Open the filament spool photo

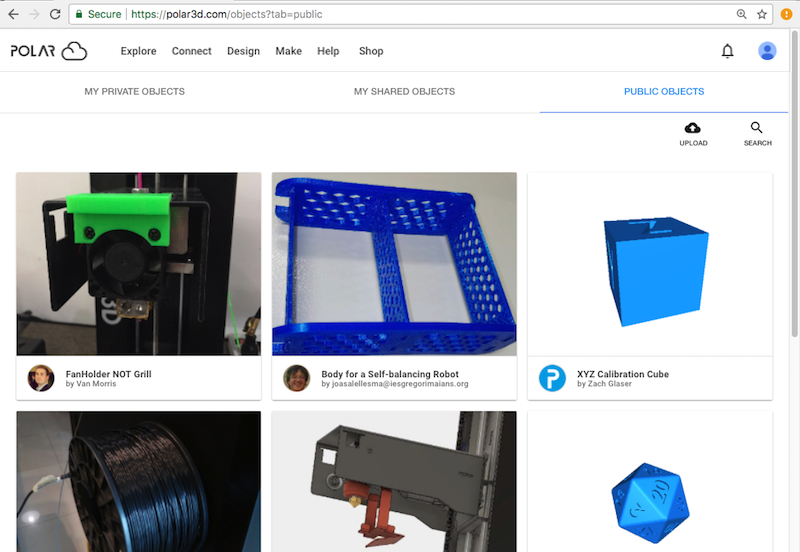[139, 482]
